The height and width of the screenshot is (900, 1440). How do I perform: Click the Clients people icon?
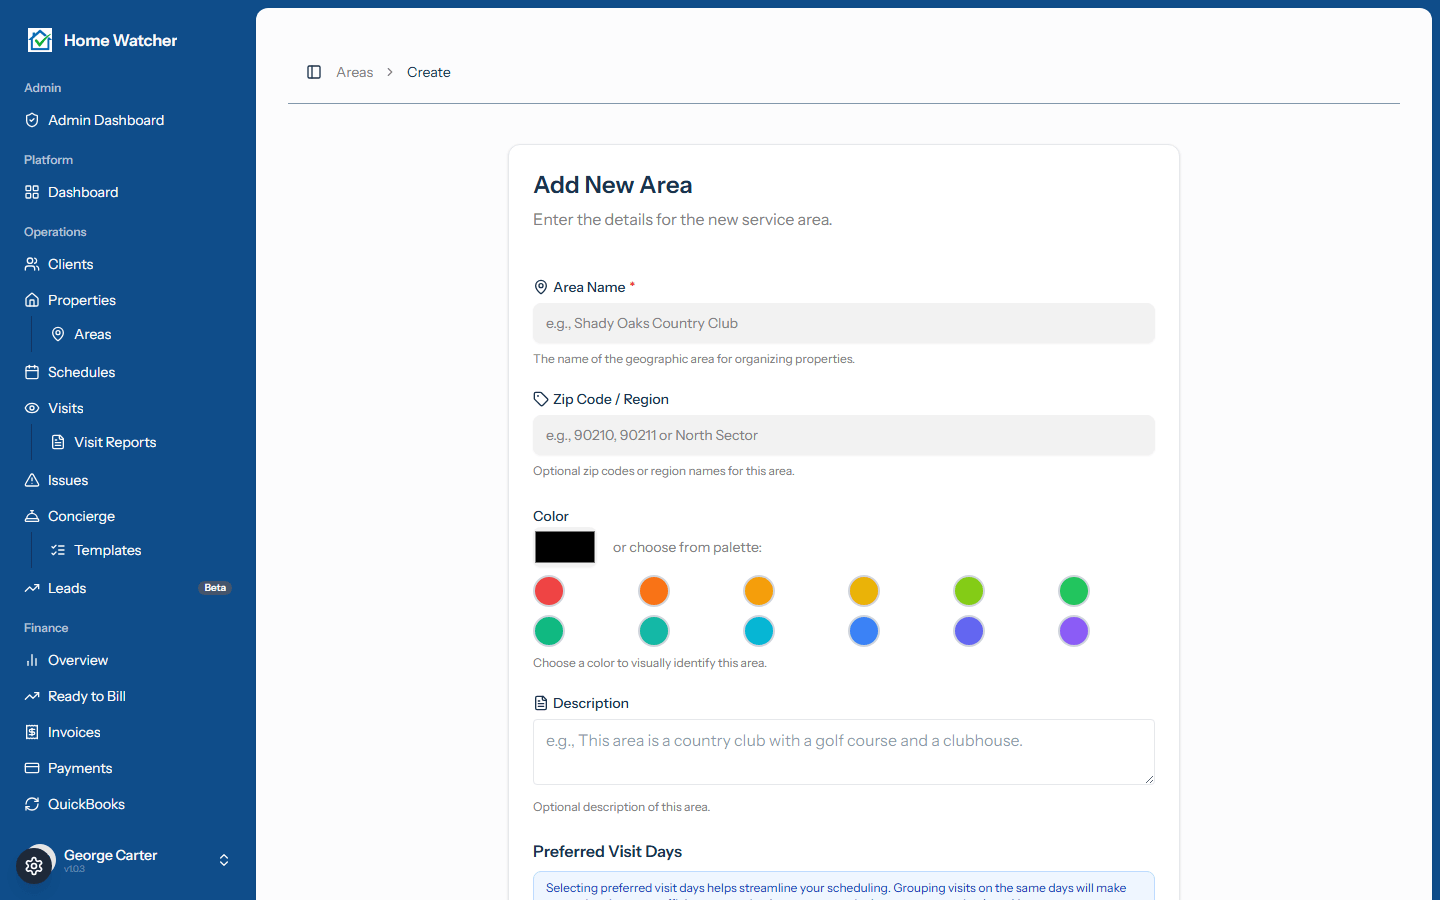pyautogui.click(x=32, y=264)
